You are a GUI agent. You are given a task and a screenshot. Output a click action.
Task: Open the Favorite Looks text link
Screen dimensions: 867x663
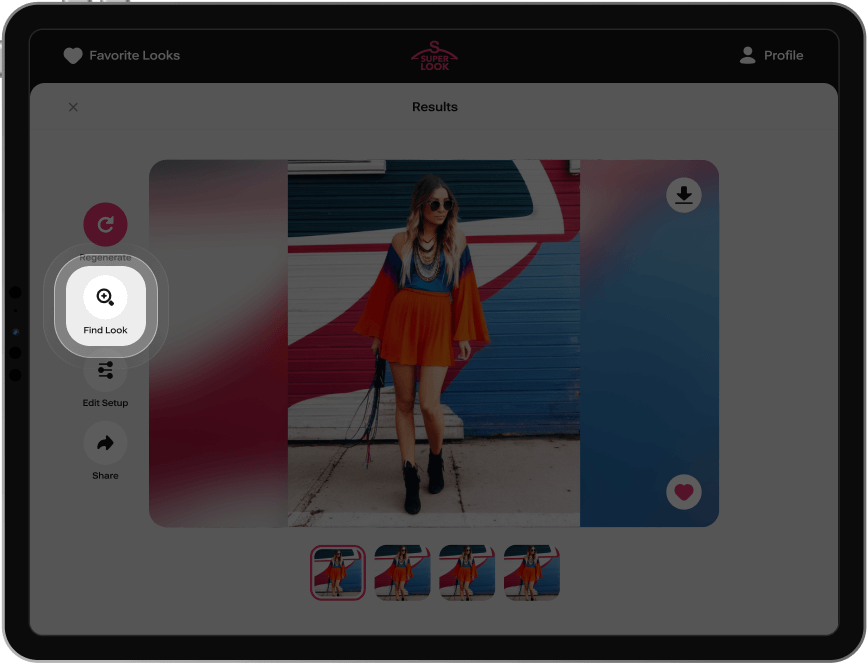click(x=134, y=56)
